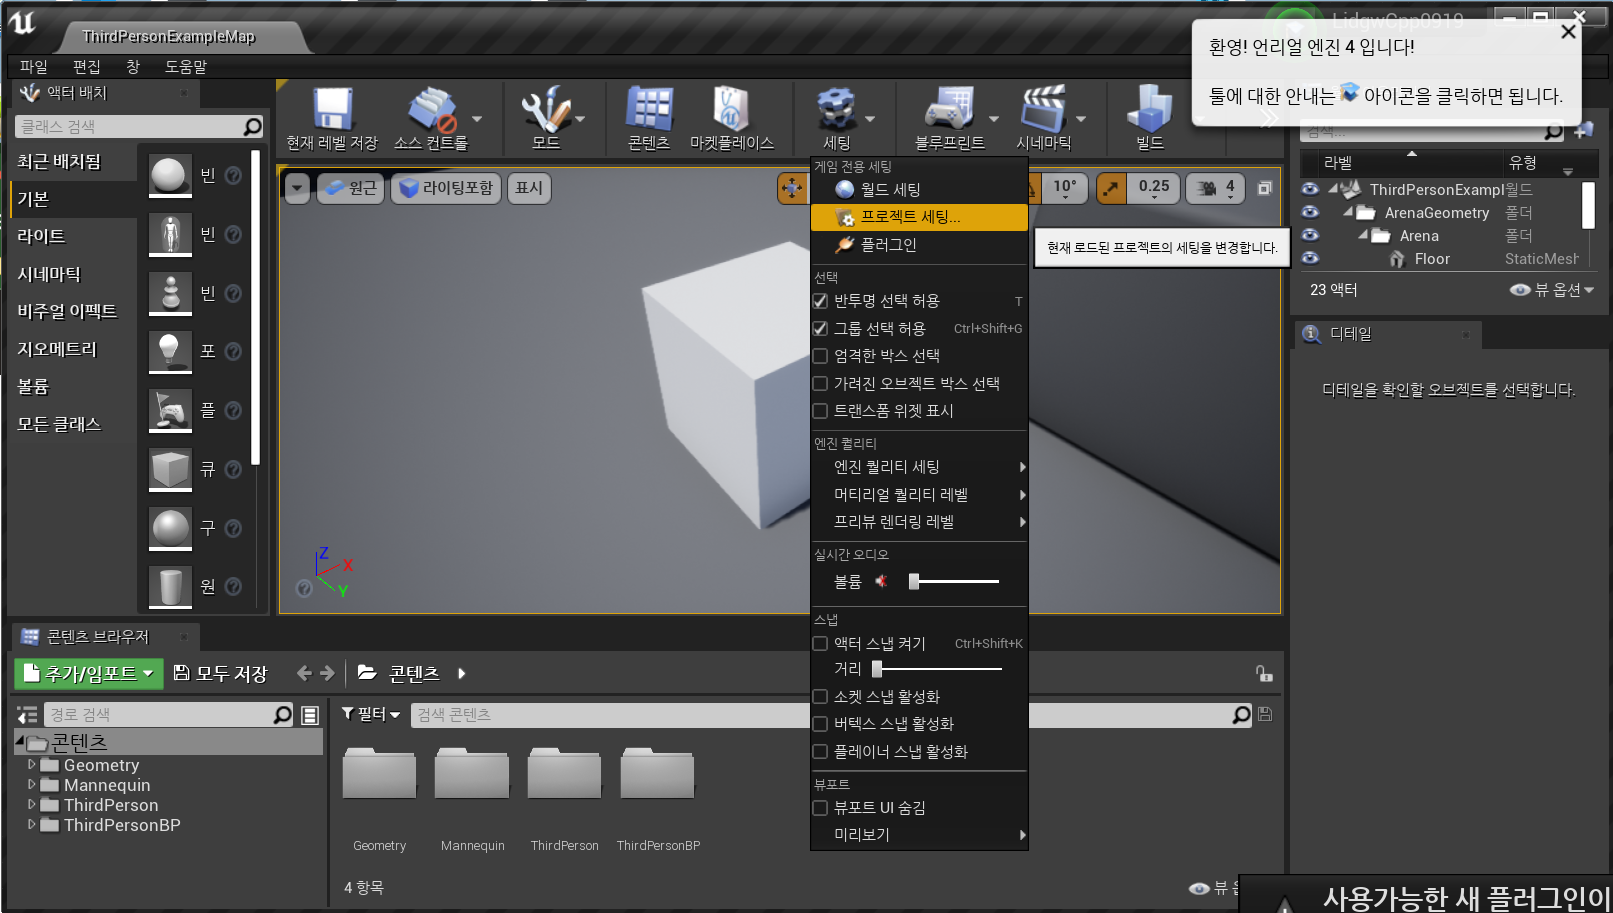This screenshot has height=913, width=1613.
Task: Click the translate gizmo icon in viewport
Action: pos(792,188)
